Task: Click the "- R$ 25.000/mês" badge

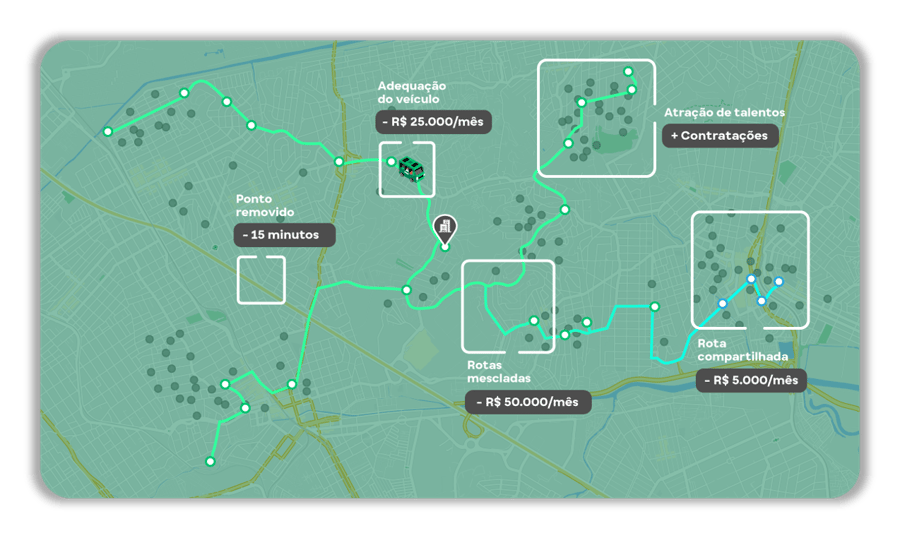Action: pyautogui.click(x=434, y=122)
